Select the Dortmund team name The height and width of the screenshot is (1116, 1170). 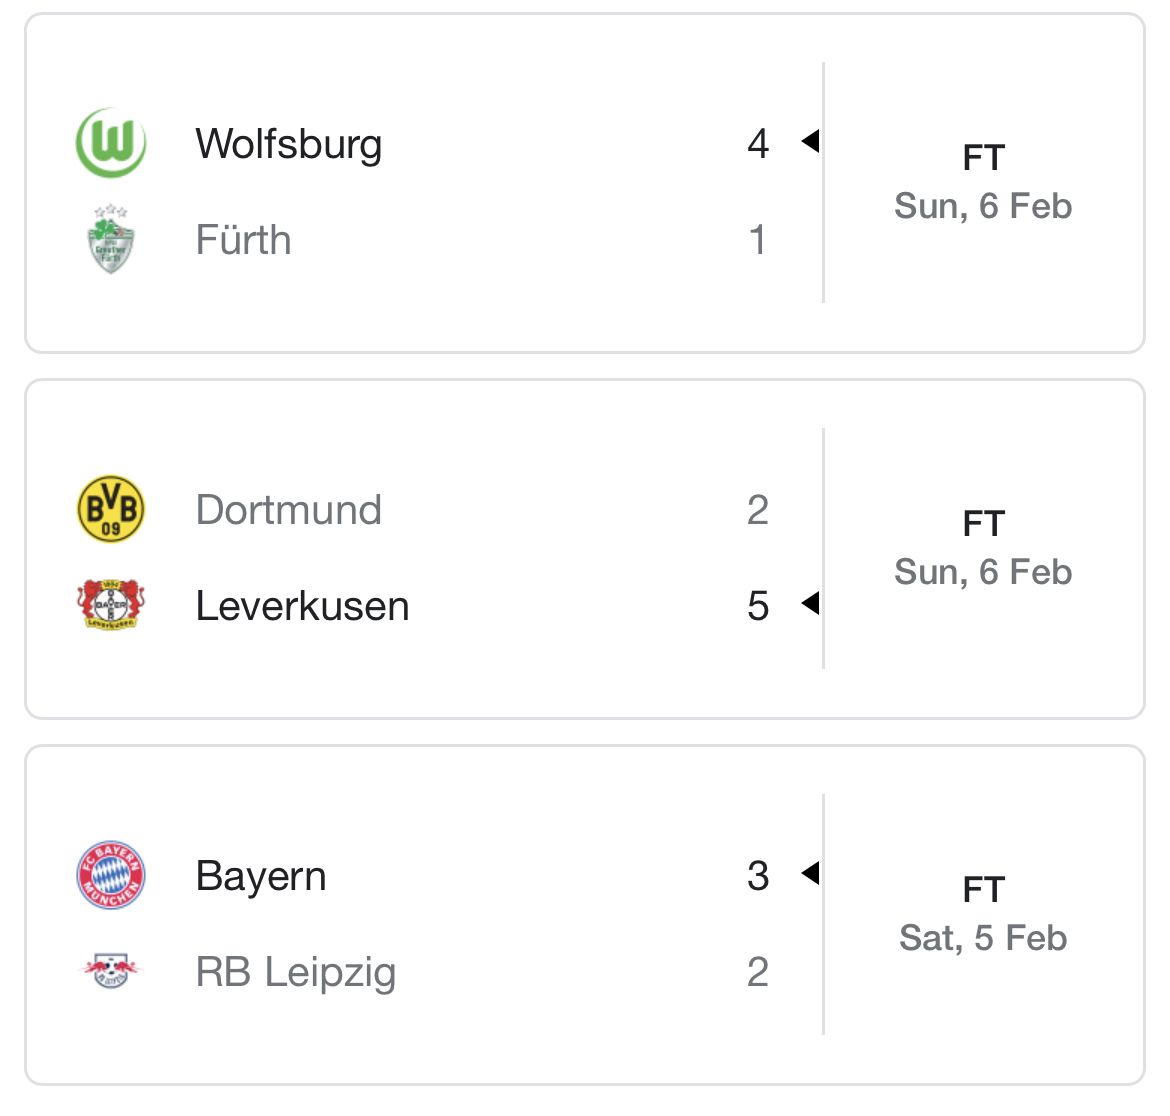click(288, 510)
